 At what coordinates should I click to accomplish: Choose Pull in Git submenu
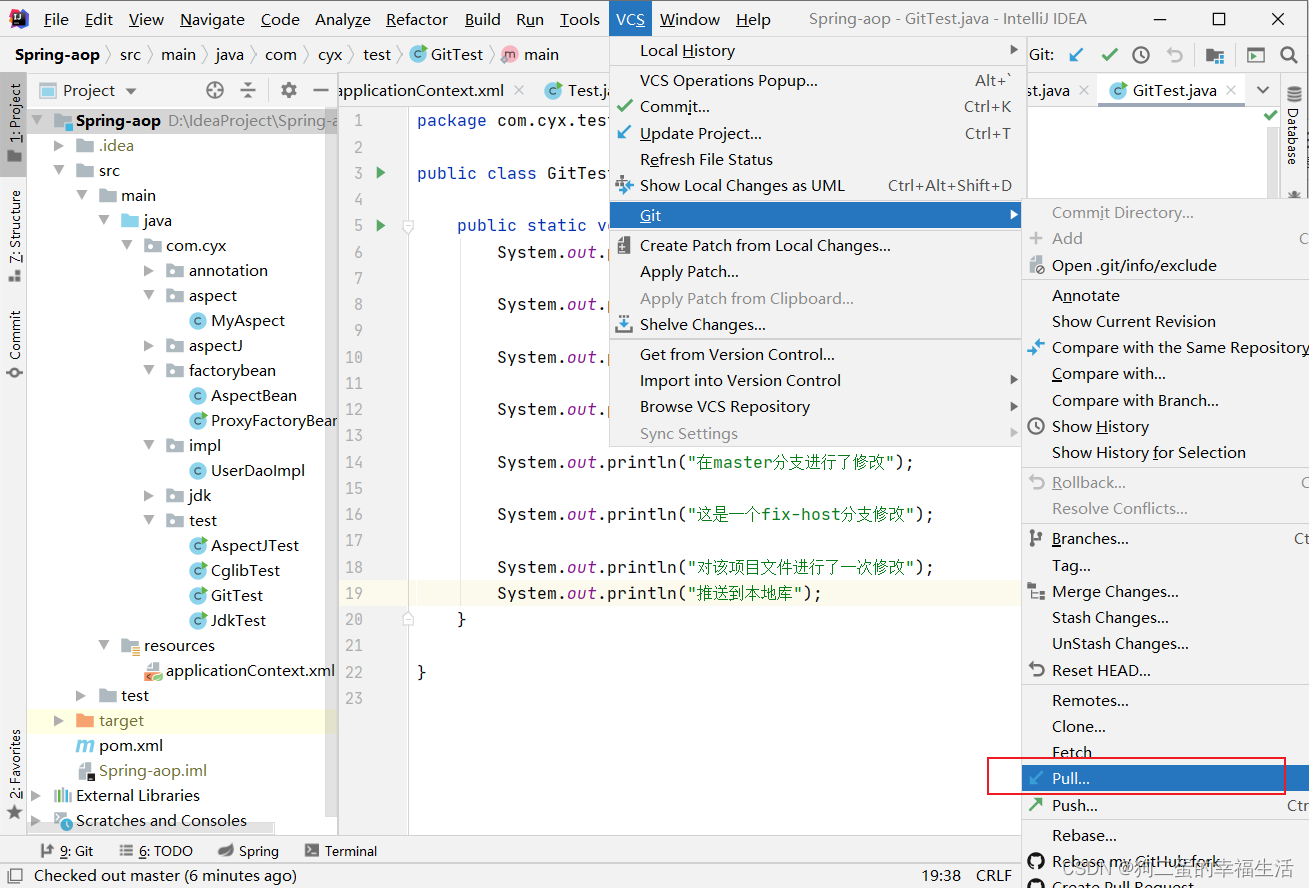coord(1165,778)
